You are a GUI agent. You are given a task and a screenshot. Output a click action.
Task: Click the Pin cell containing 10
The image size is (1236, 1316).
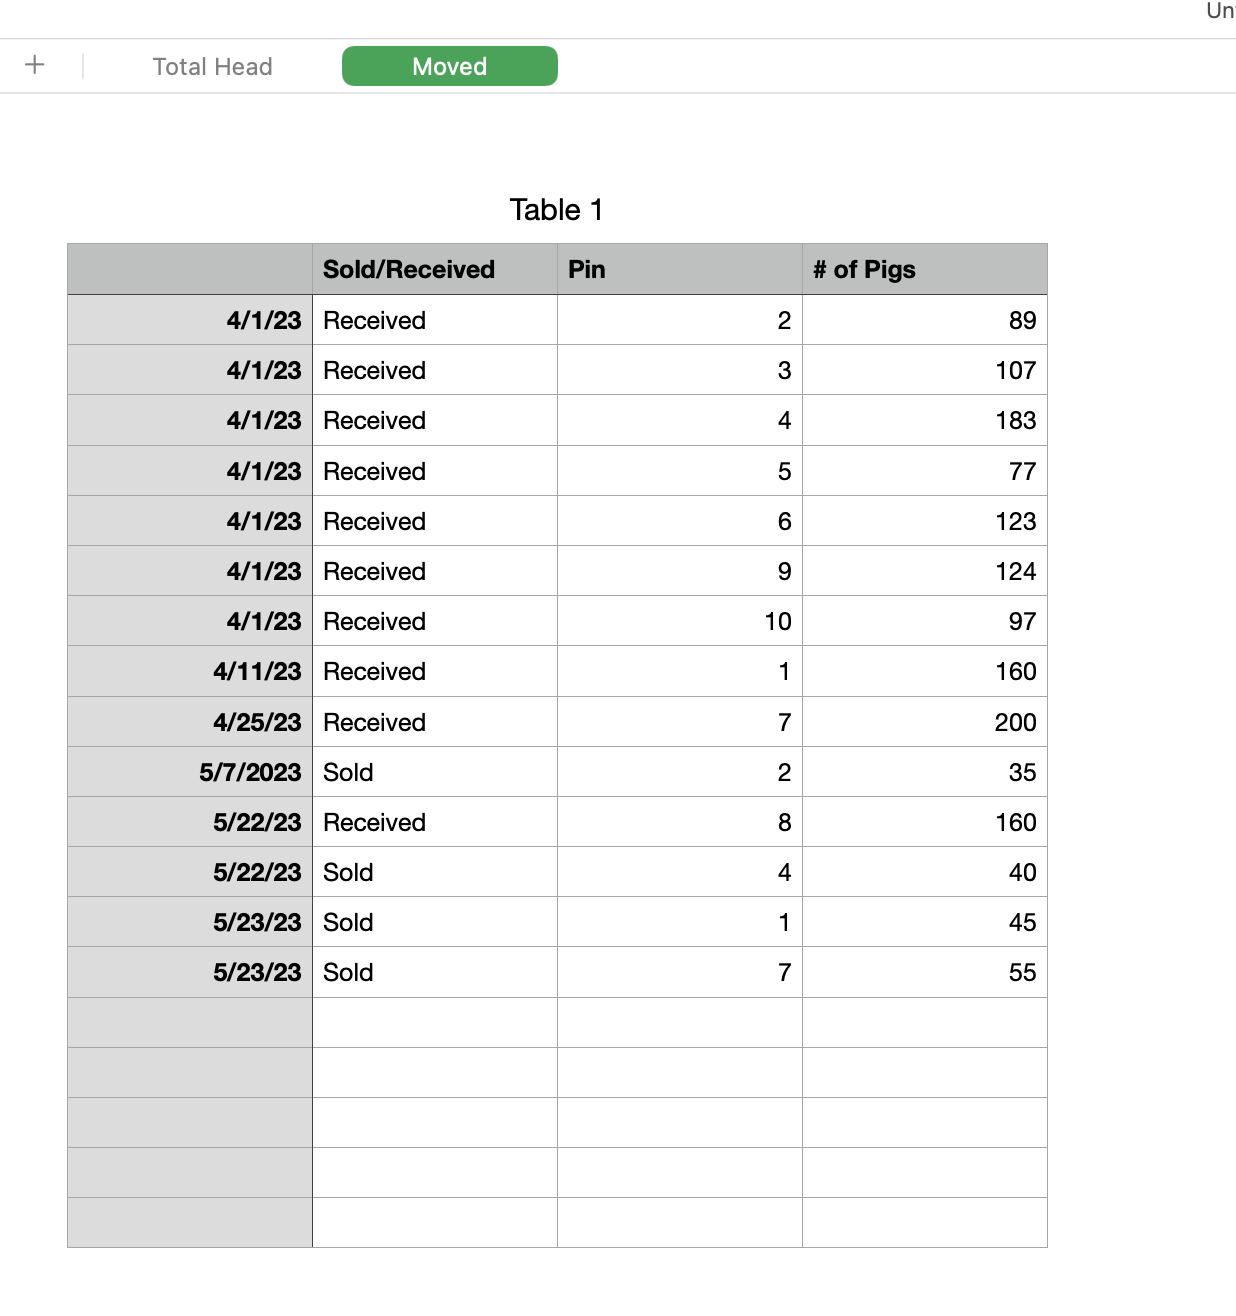pyautogui.click(x=679, y=621)
